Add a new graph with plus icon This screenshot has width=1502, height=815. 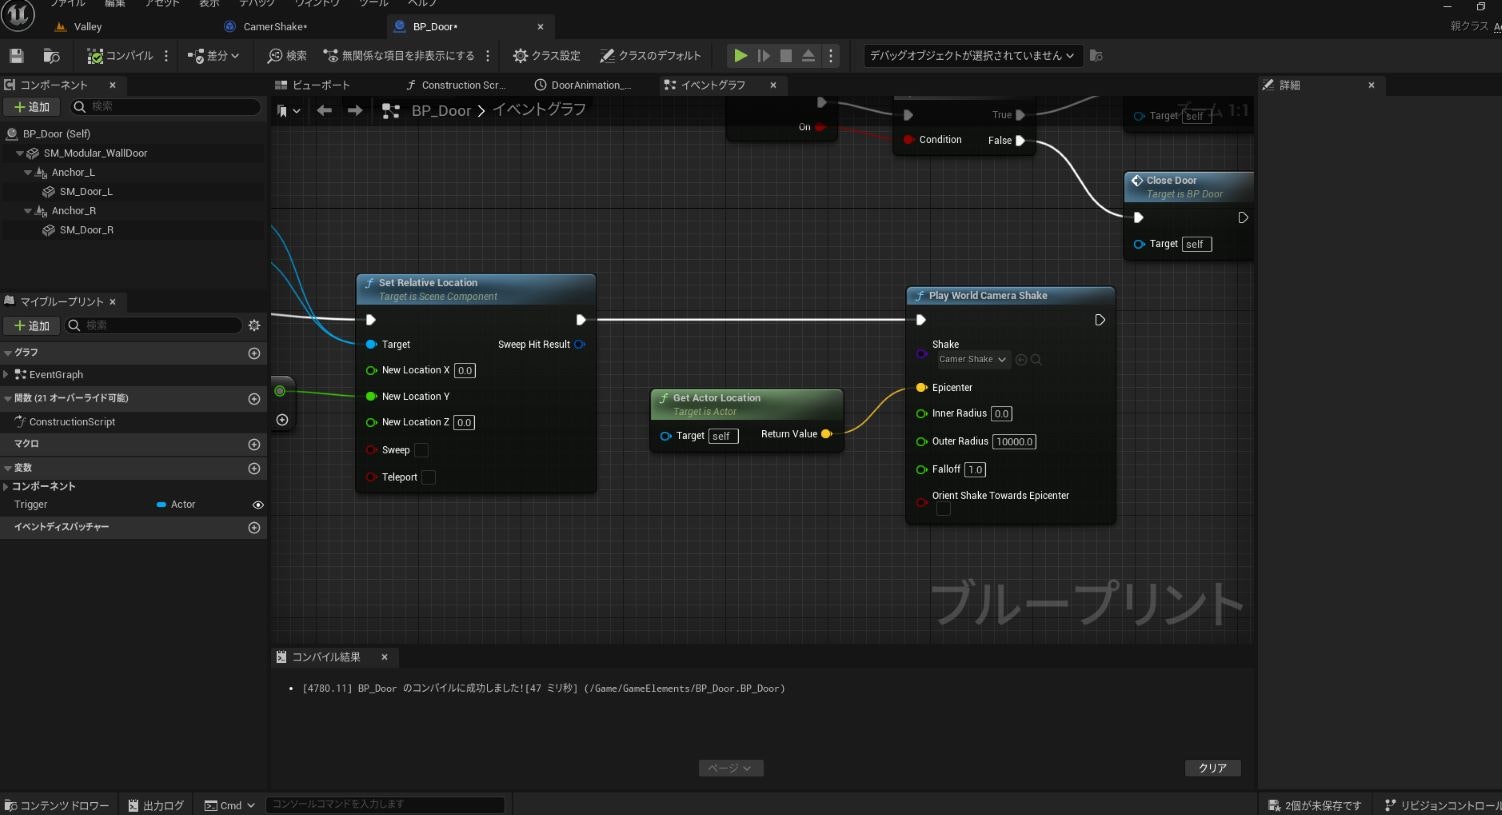[254, 353]
